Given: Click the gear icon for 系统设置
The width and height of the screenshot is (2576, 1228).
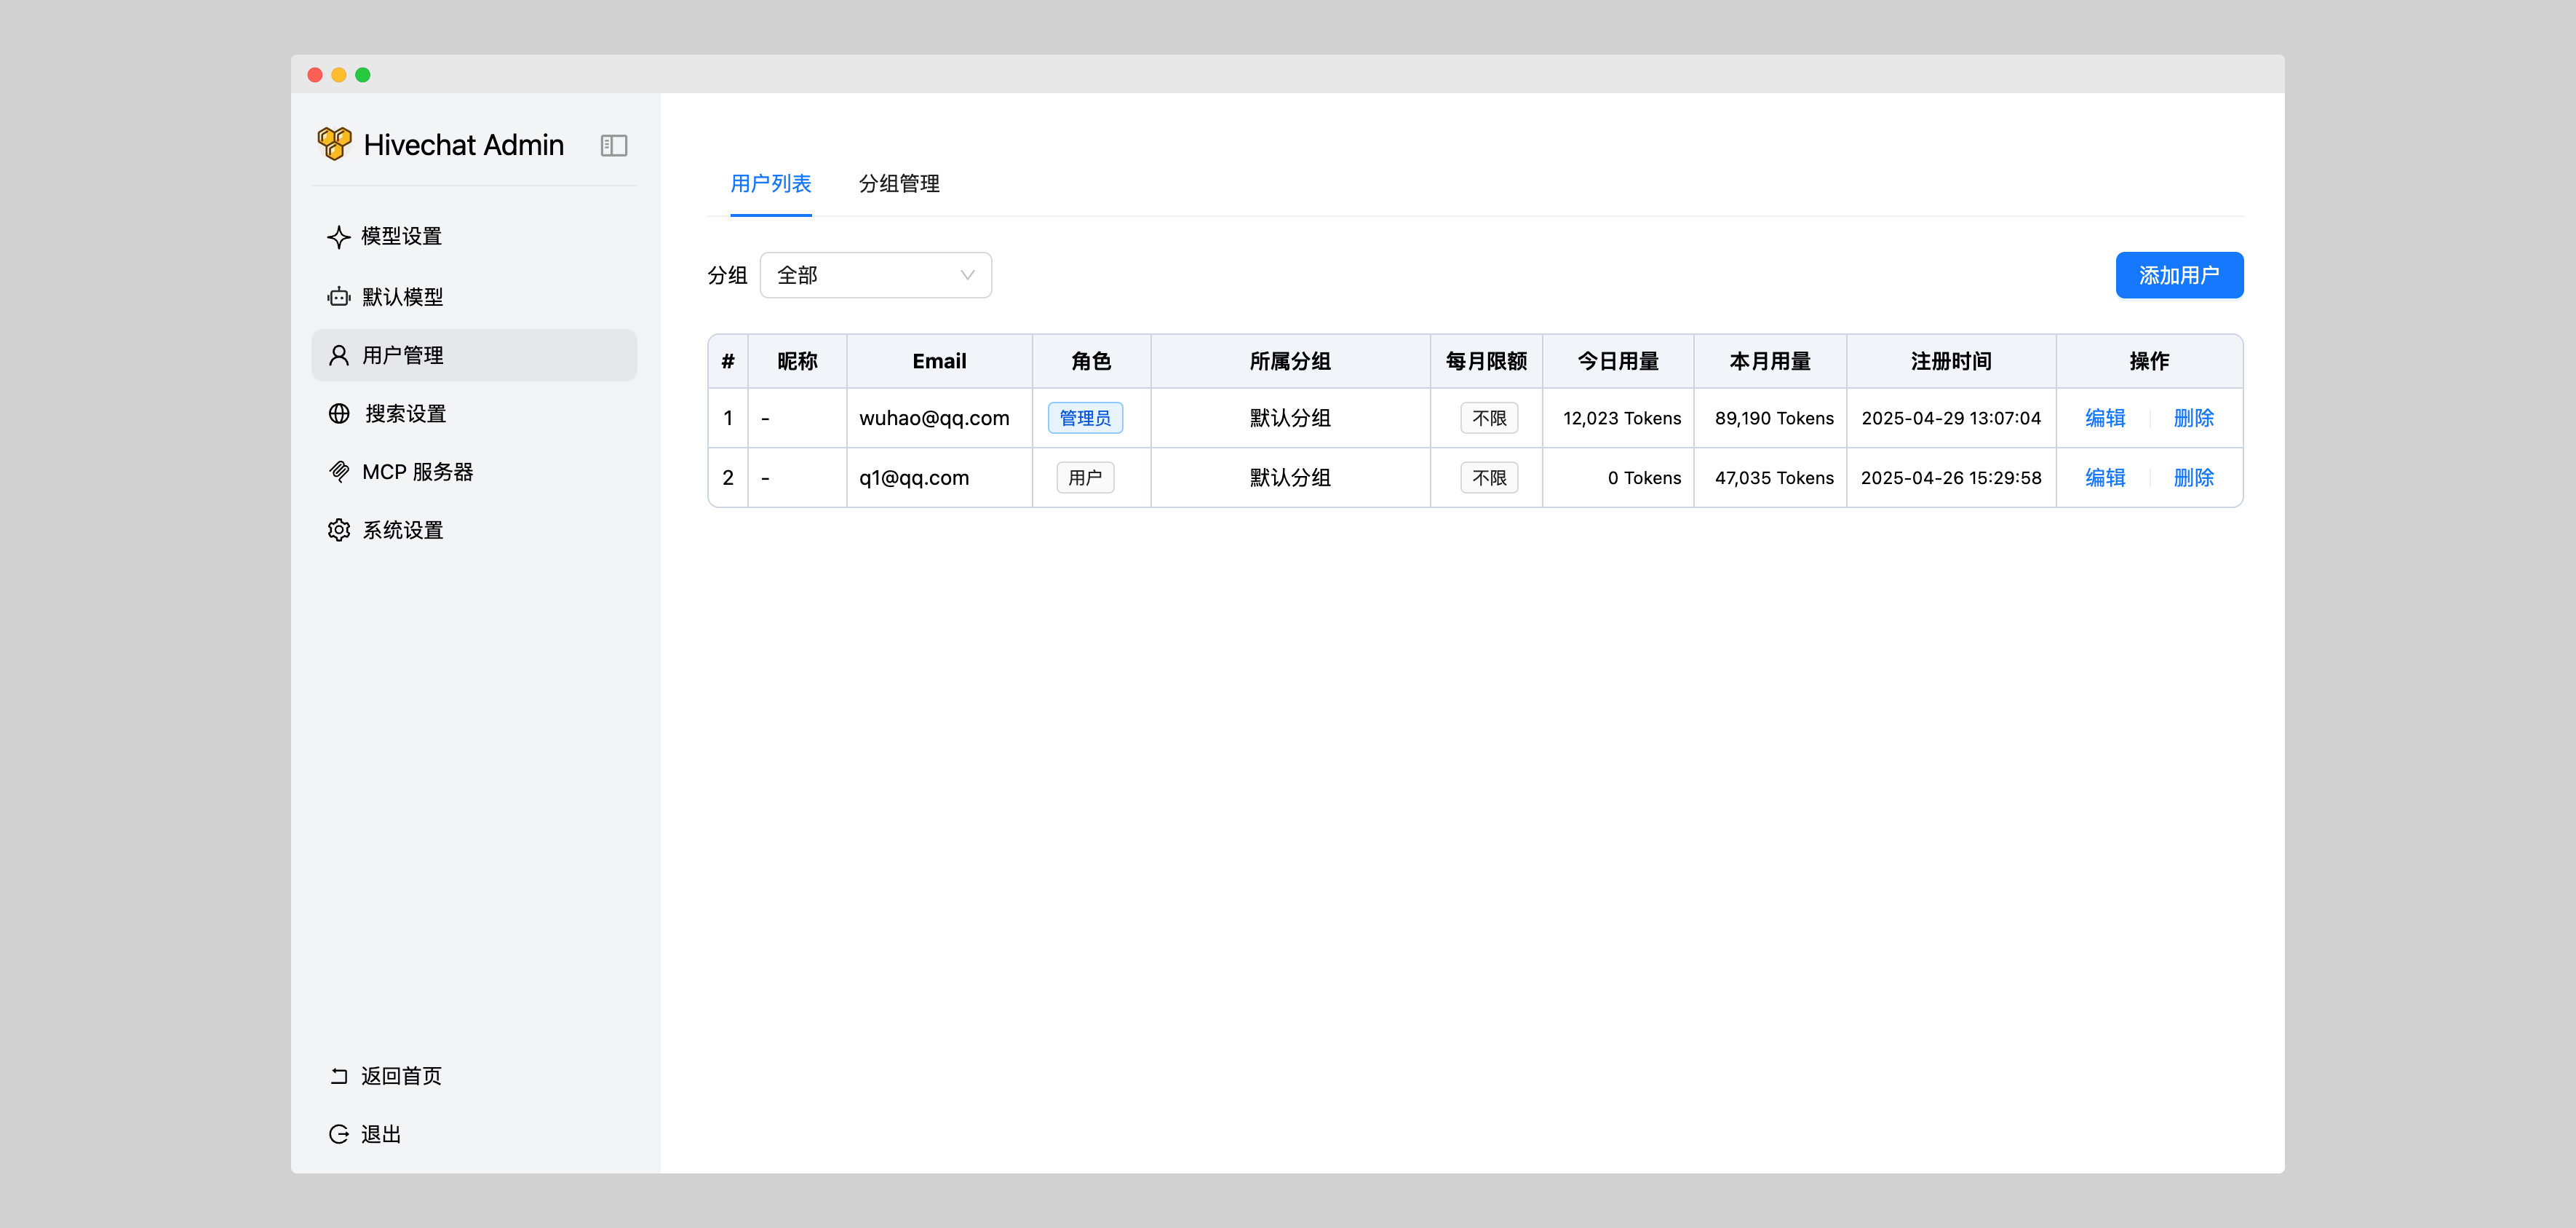Looking at the screenshot, I should point(339,530).
